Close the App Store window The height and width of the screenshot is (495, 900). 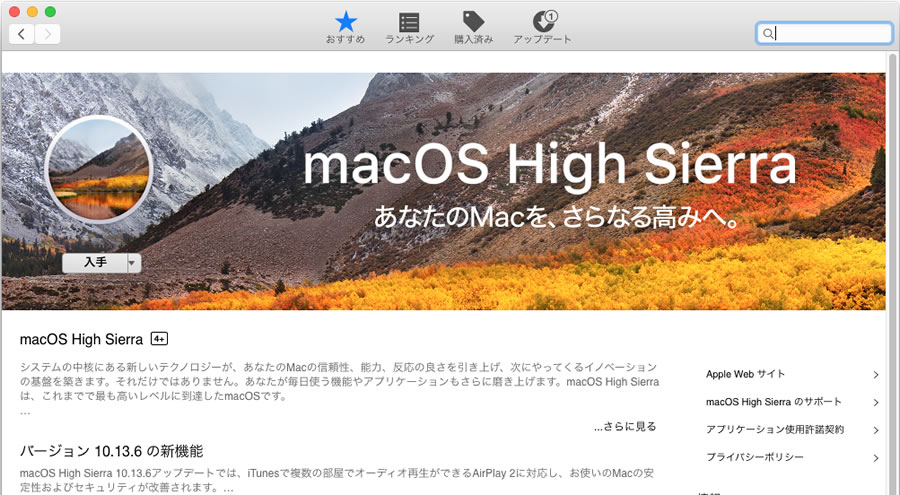pyautogui.click(x=15, y=11)
